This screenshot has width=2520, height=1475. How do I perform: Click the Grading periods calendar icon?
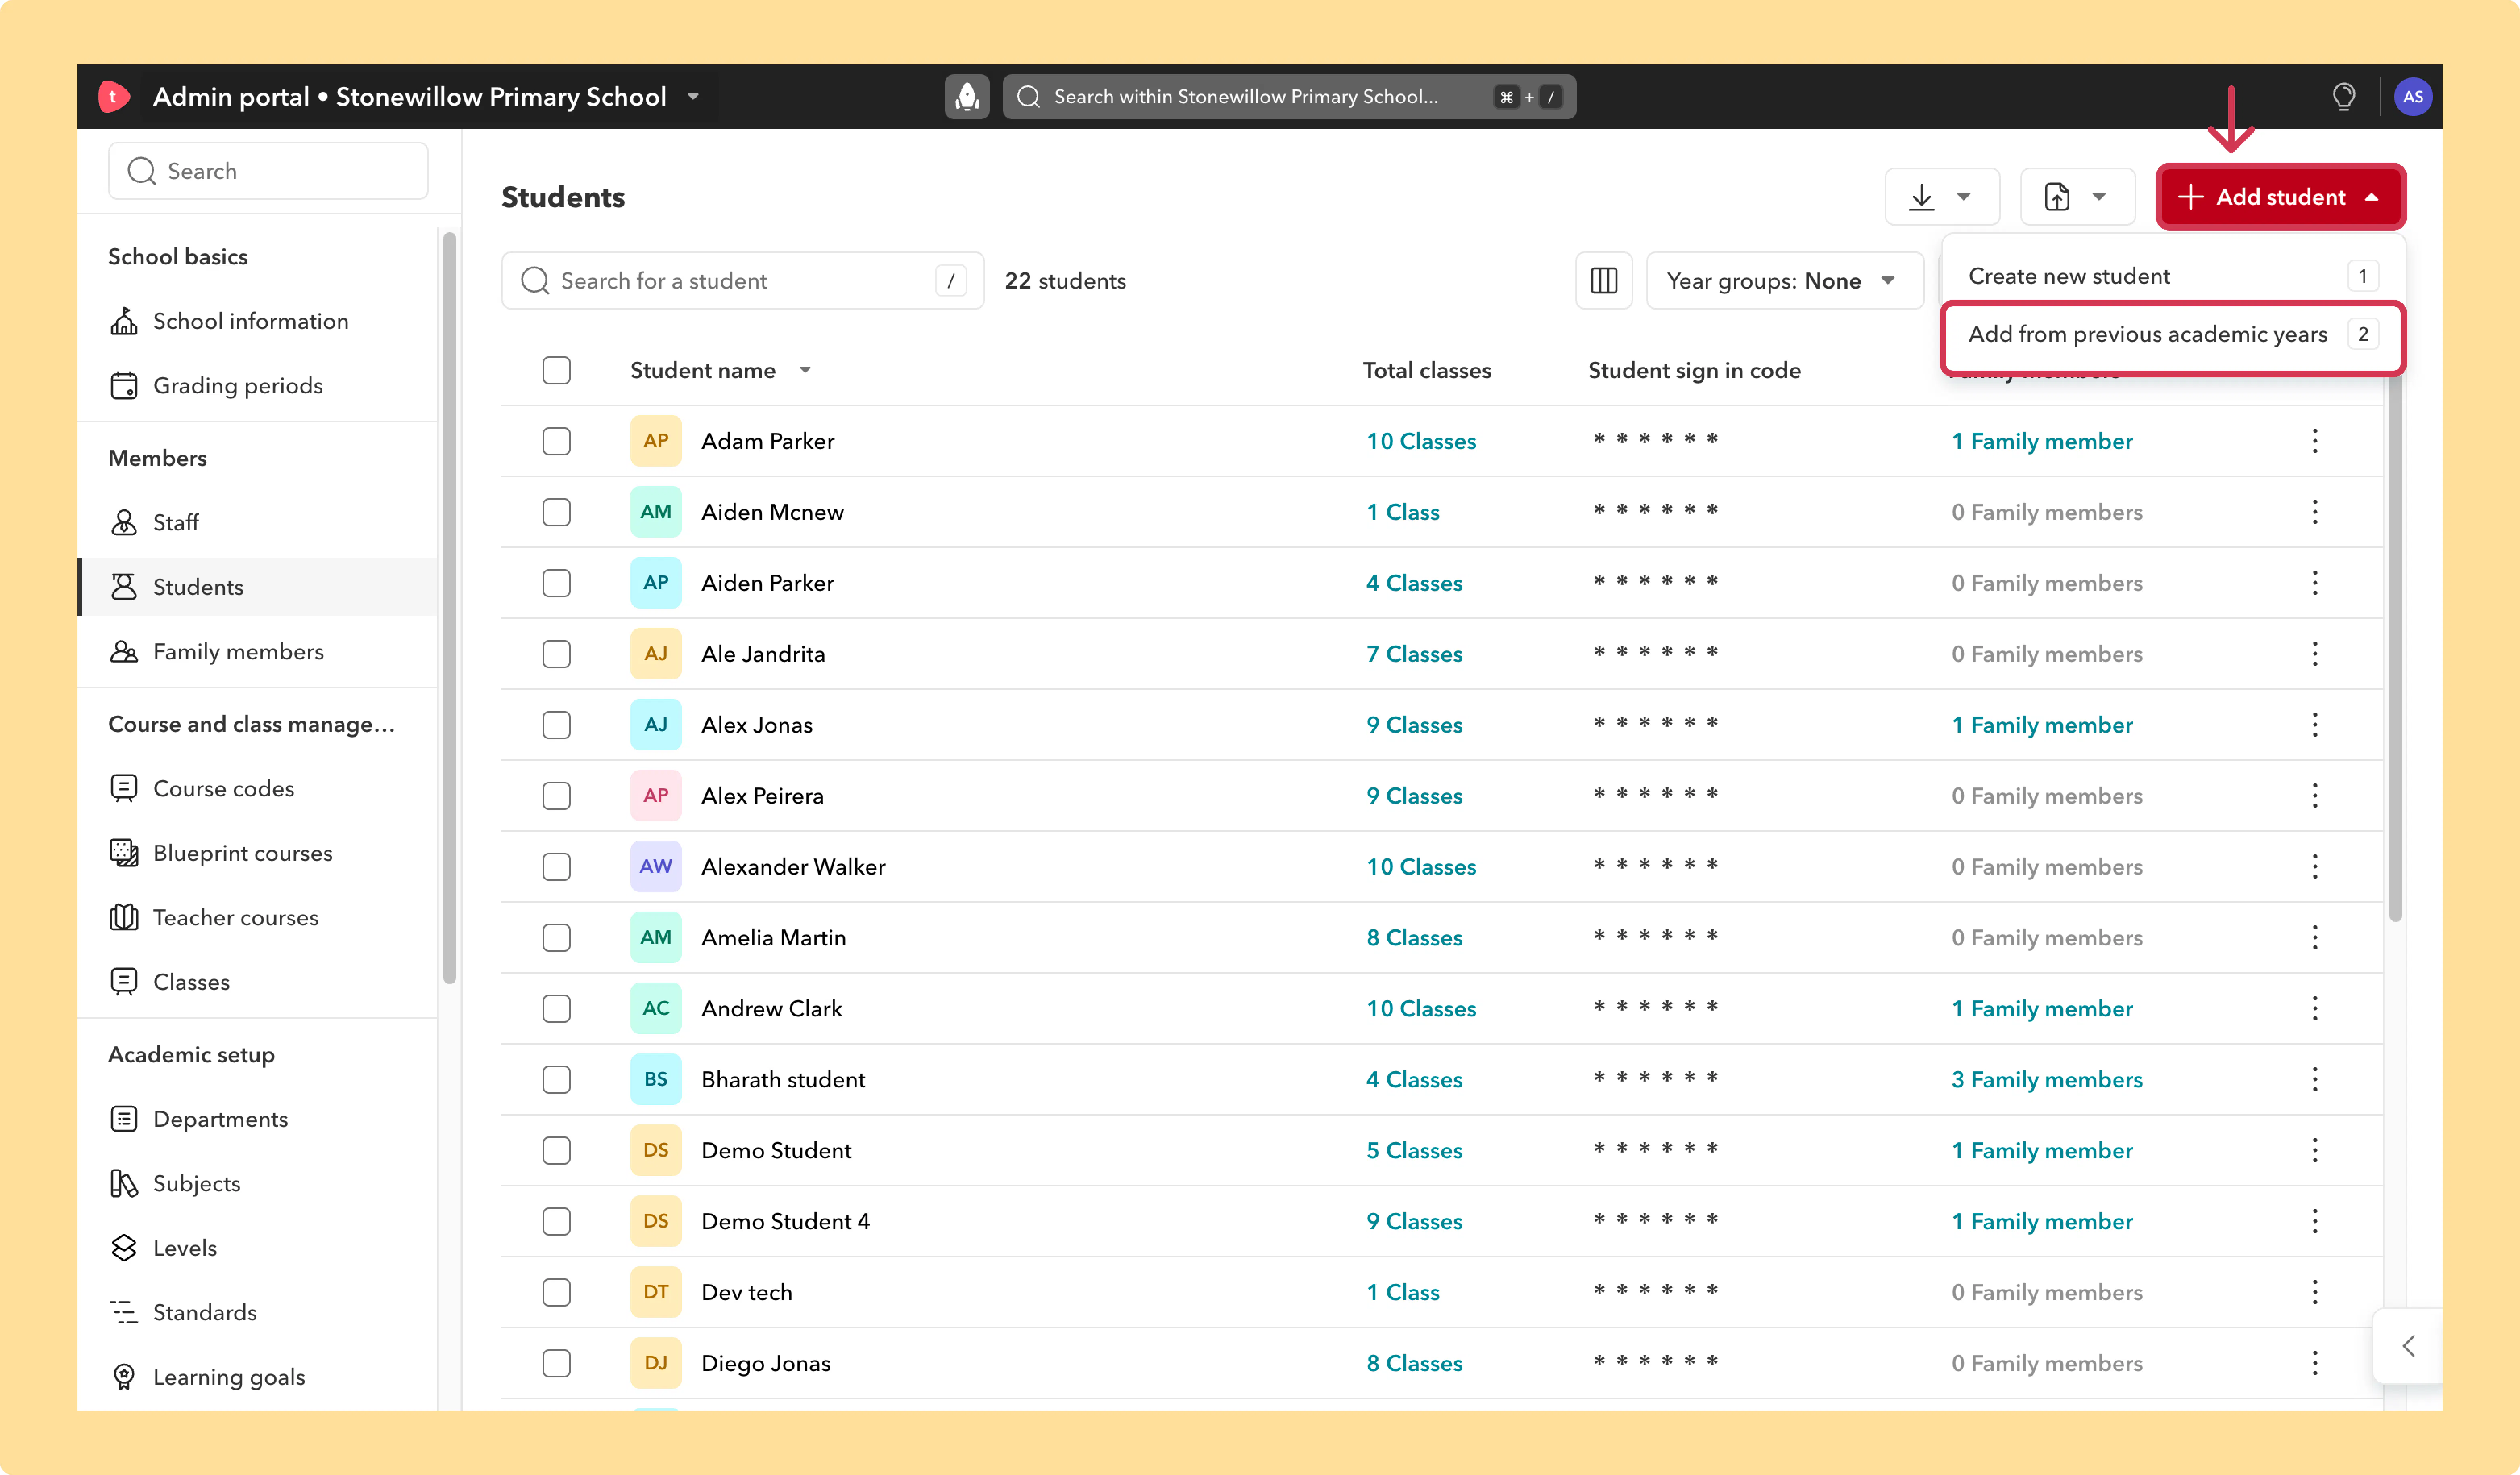click(124, 386)
